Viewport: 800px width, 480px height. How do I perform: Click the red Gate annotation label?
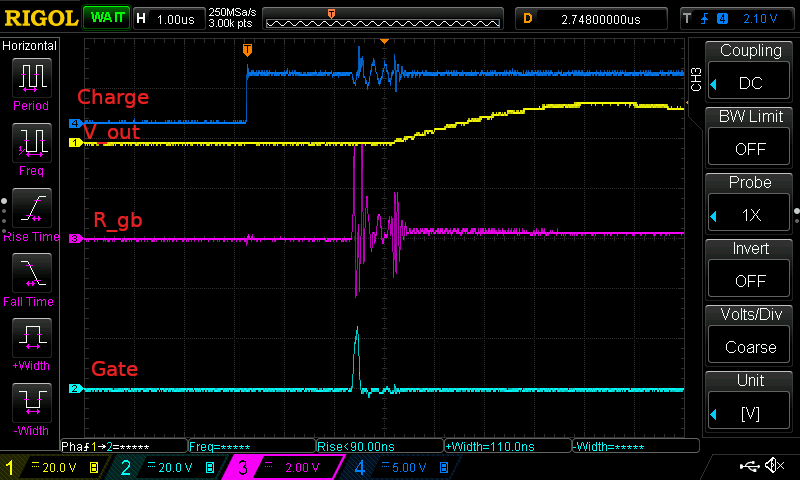click(x=114, y=369)
